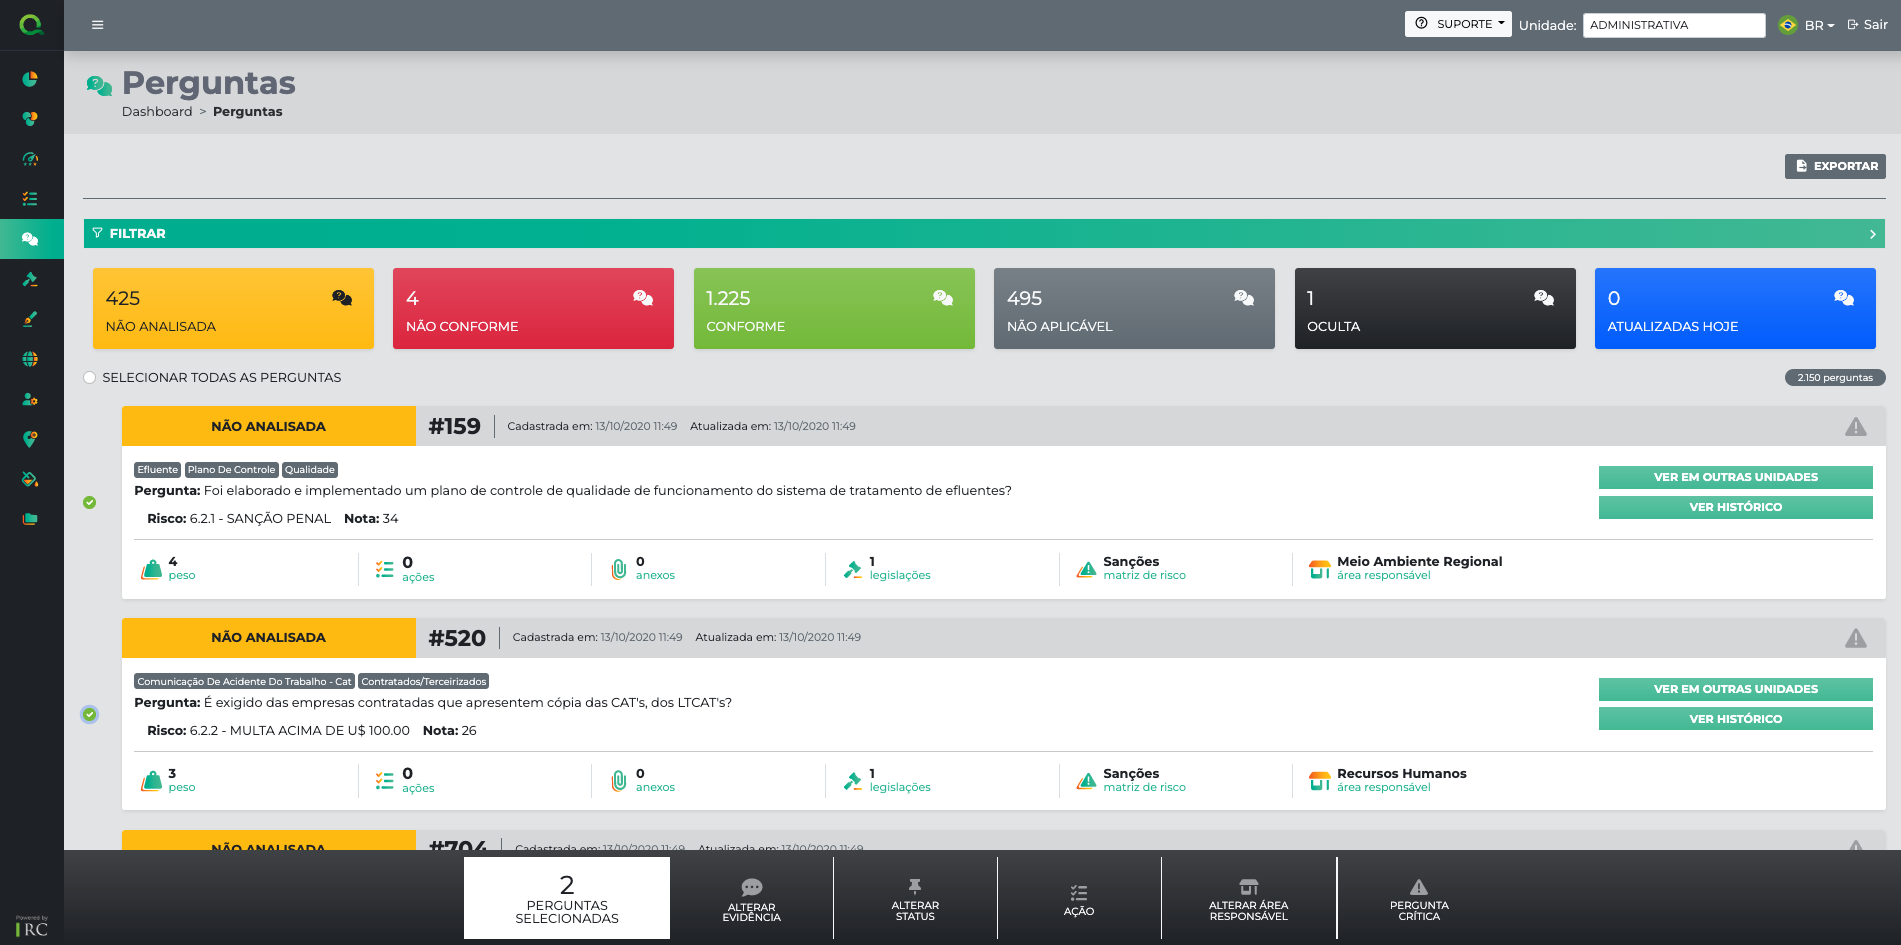Click ALTERAR STATUS in bottom bar
Viewport: 1901px width, 945px height.
[915, 899]
